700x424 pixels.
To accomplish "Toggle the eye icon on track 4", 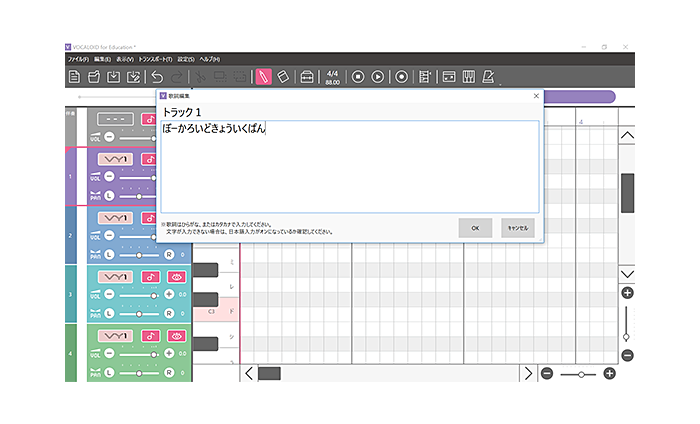I will click(176, 336).
